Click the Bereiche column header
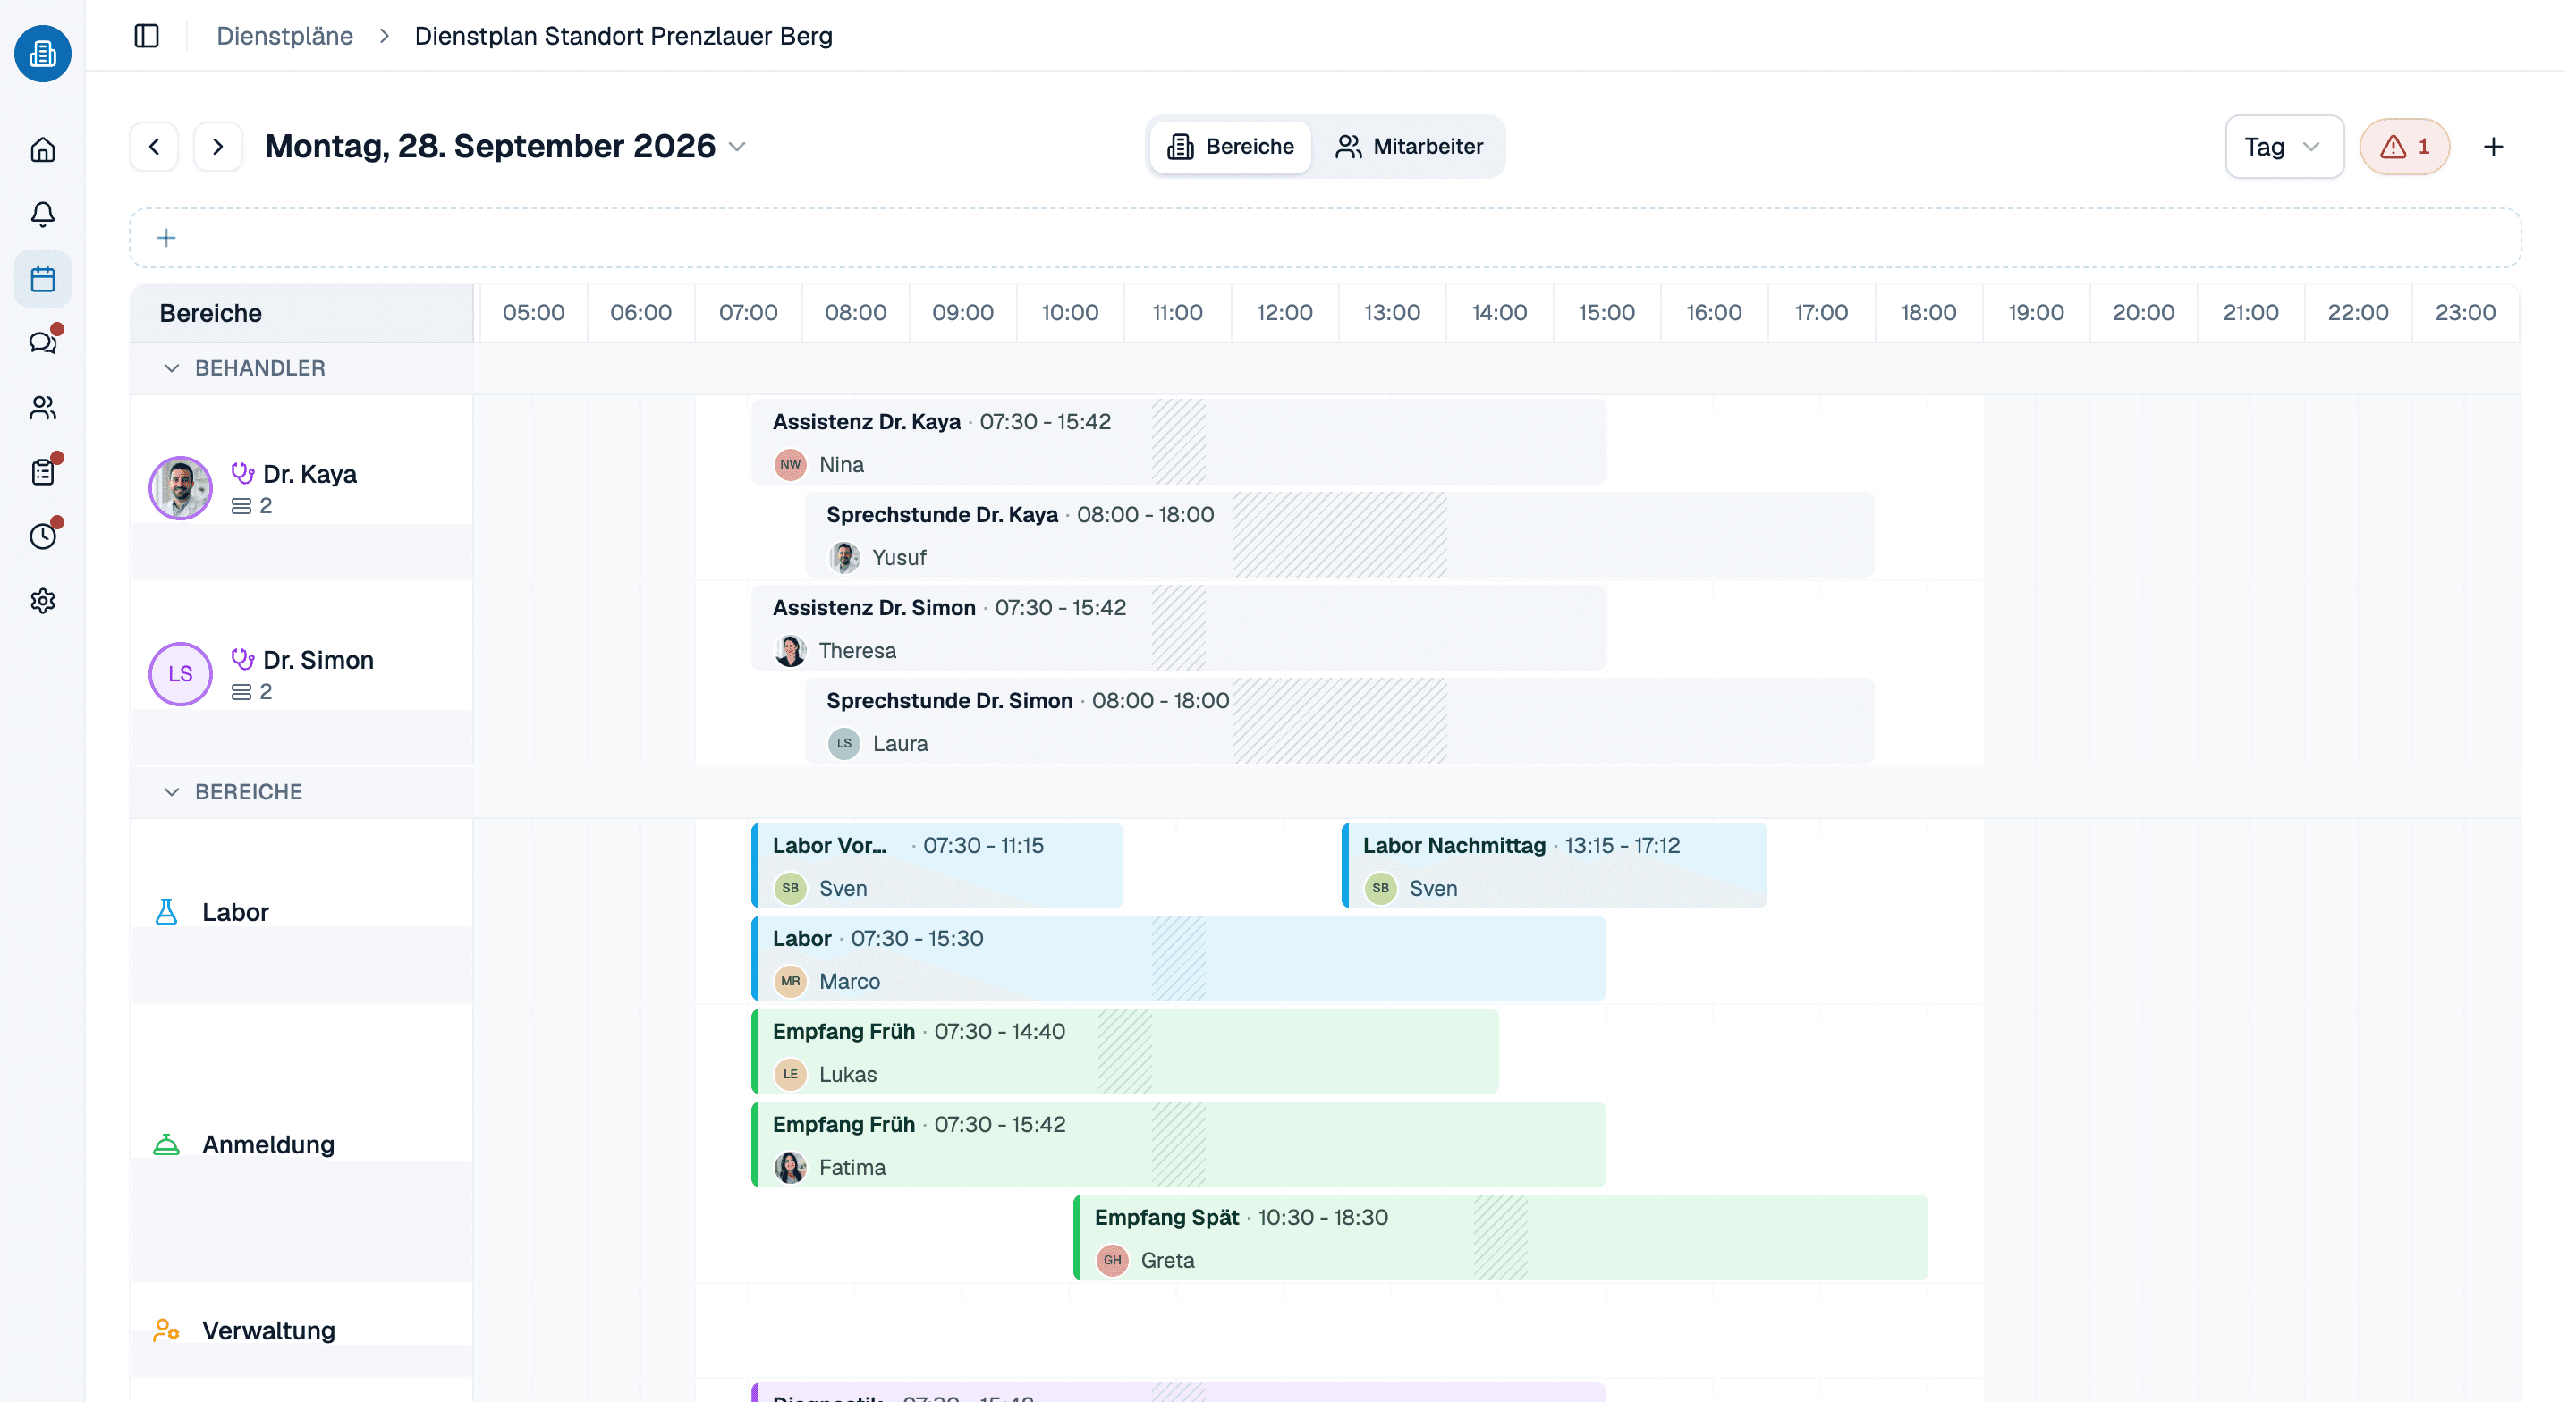Image resolution: width=2576 pixels, height=1402 pixels. [302, 313]
